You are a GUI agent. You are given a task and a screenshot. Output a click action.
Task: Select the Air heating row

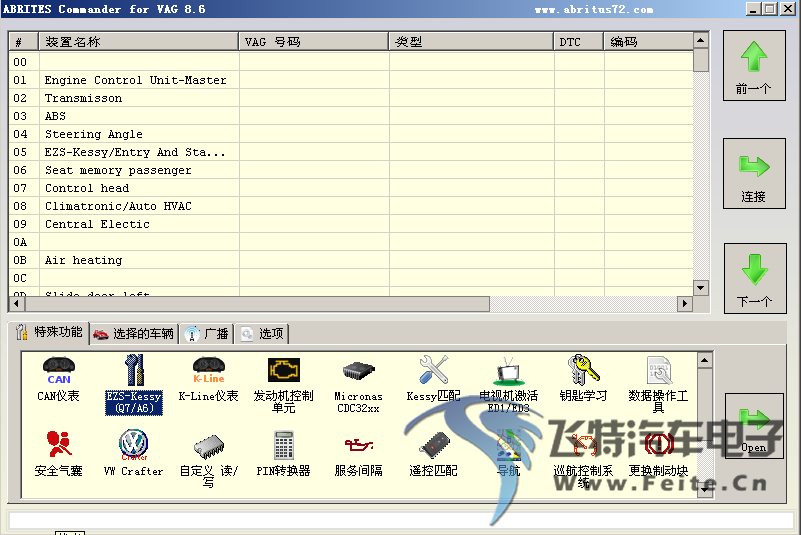point(351,260)
